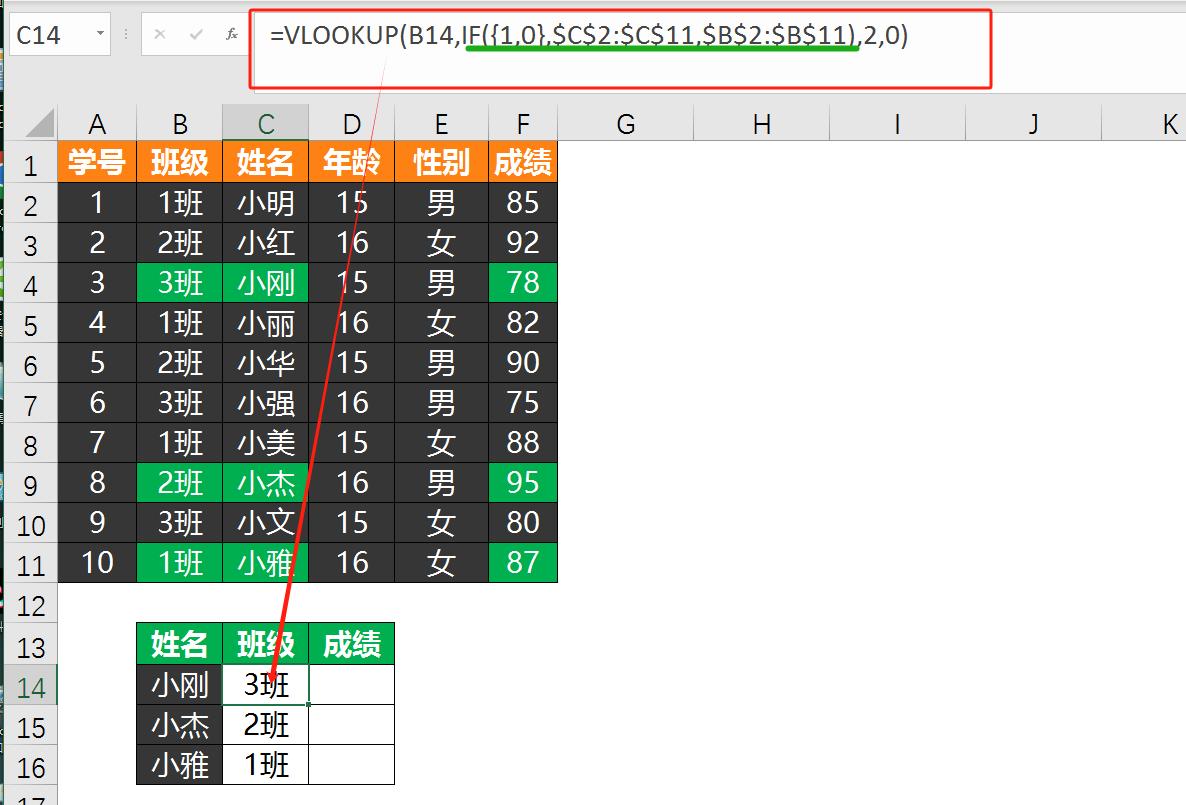
Task: Select row 16 header
Action: [30, 767]
